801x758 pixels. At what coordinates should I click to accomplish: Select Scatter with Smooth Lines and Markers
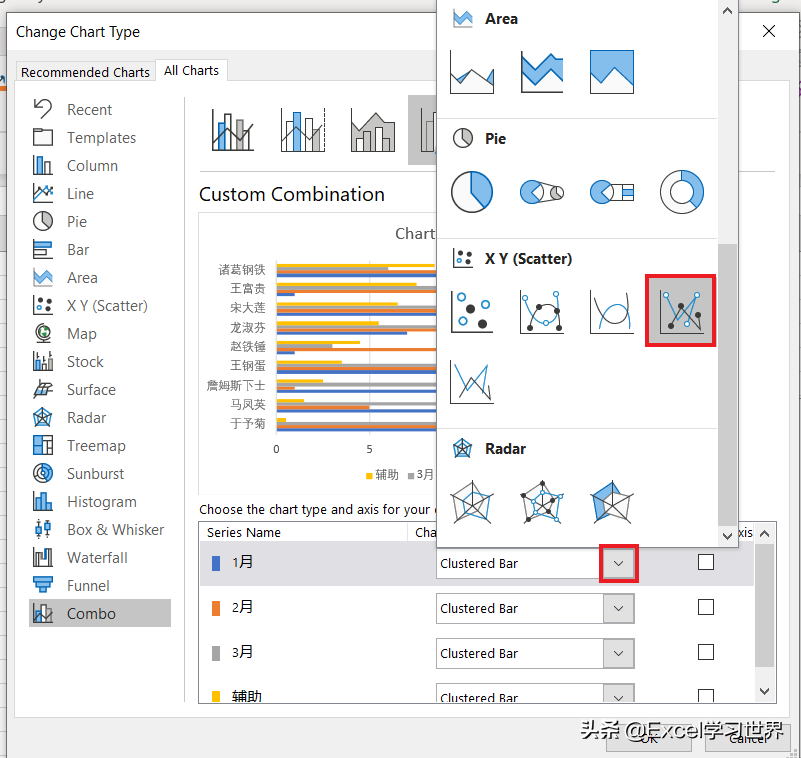(541, 312)
